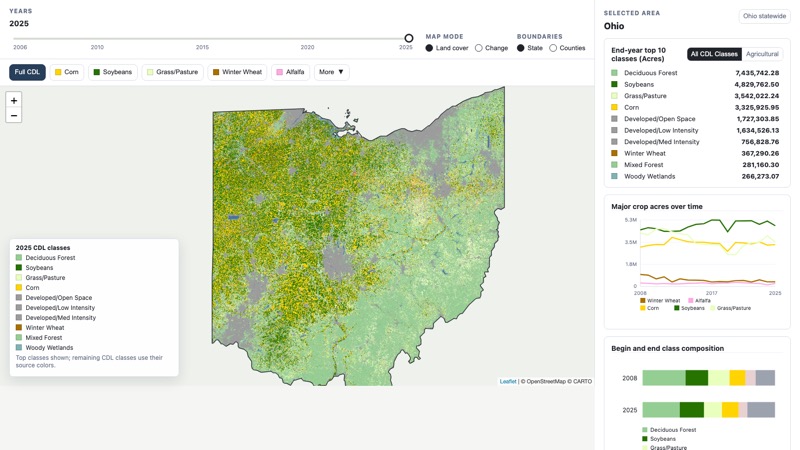Open the Leaflet attribution link

point(508,382)
